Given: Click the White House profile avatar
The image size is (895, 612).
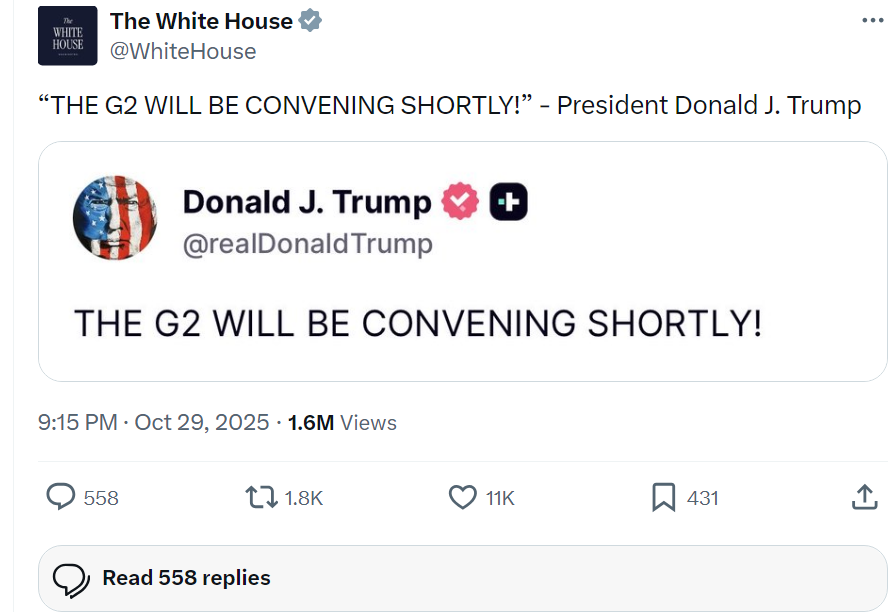Looking at the screenshot, I should click(x=68, y=36).
